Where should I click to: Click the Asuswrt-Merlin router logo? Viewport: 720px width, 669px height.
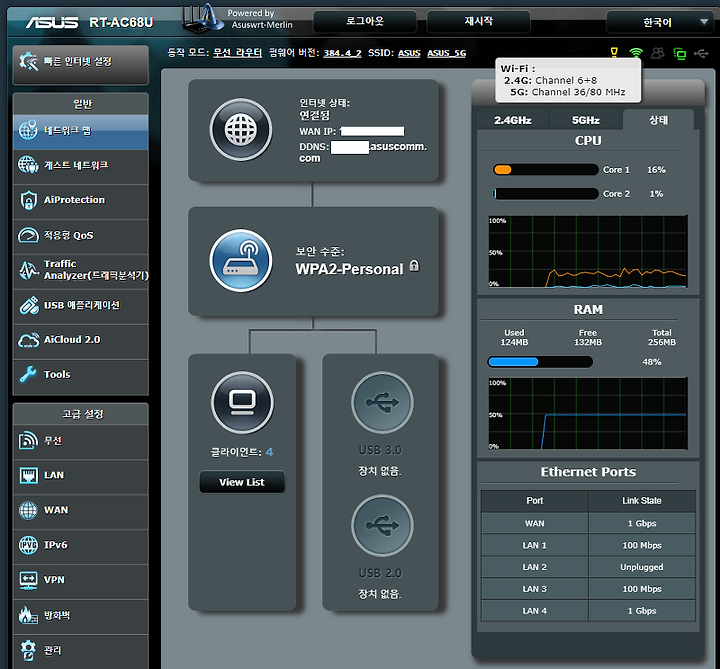(x=202, y=18)
